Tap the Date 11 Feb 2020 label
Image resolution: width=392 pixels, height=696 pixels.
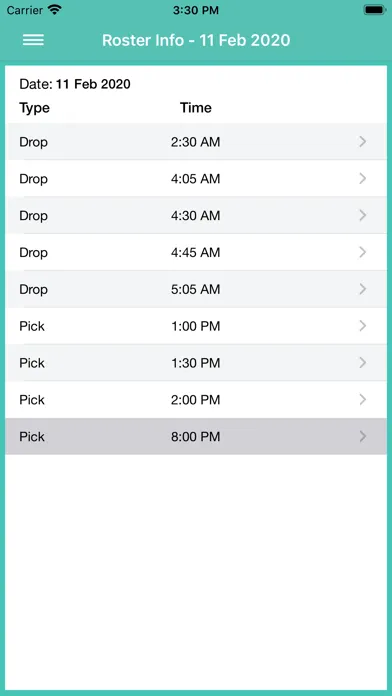pos(75,84)
